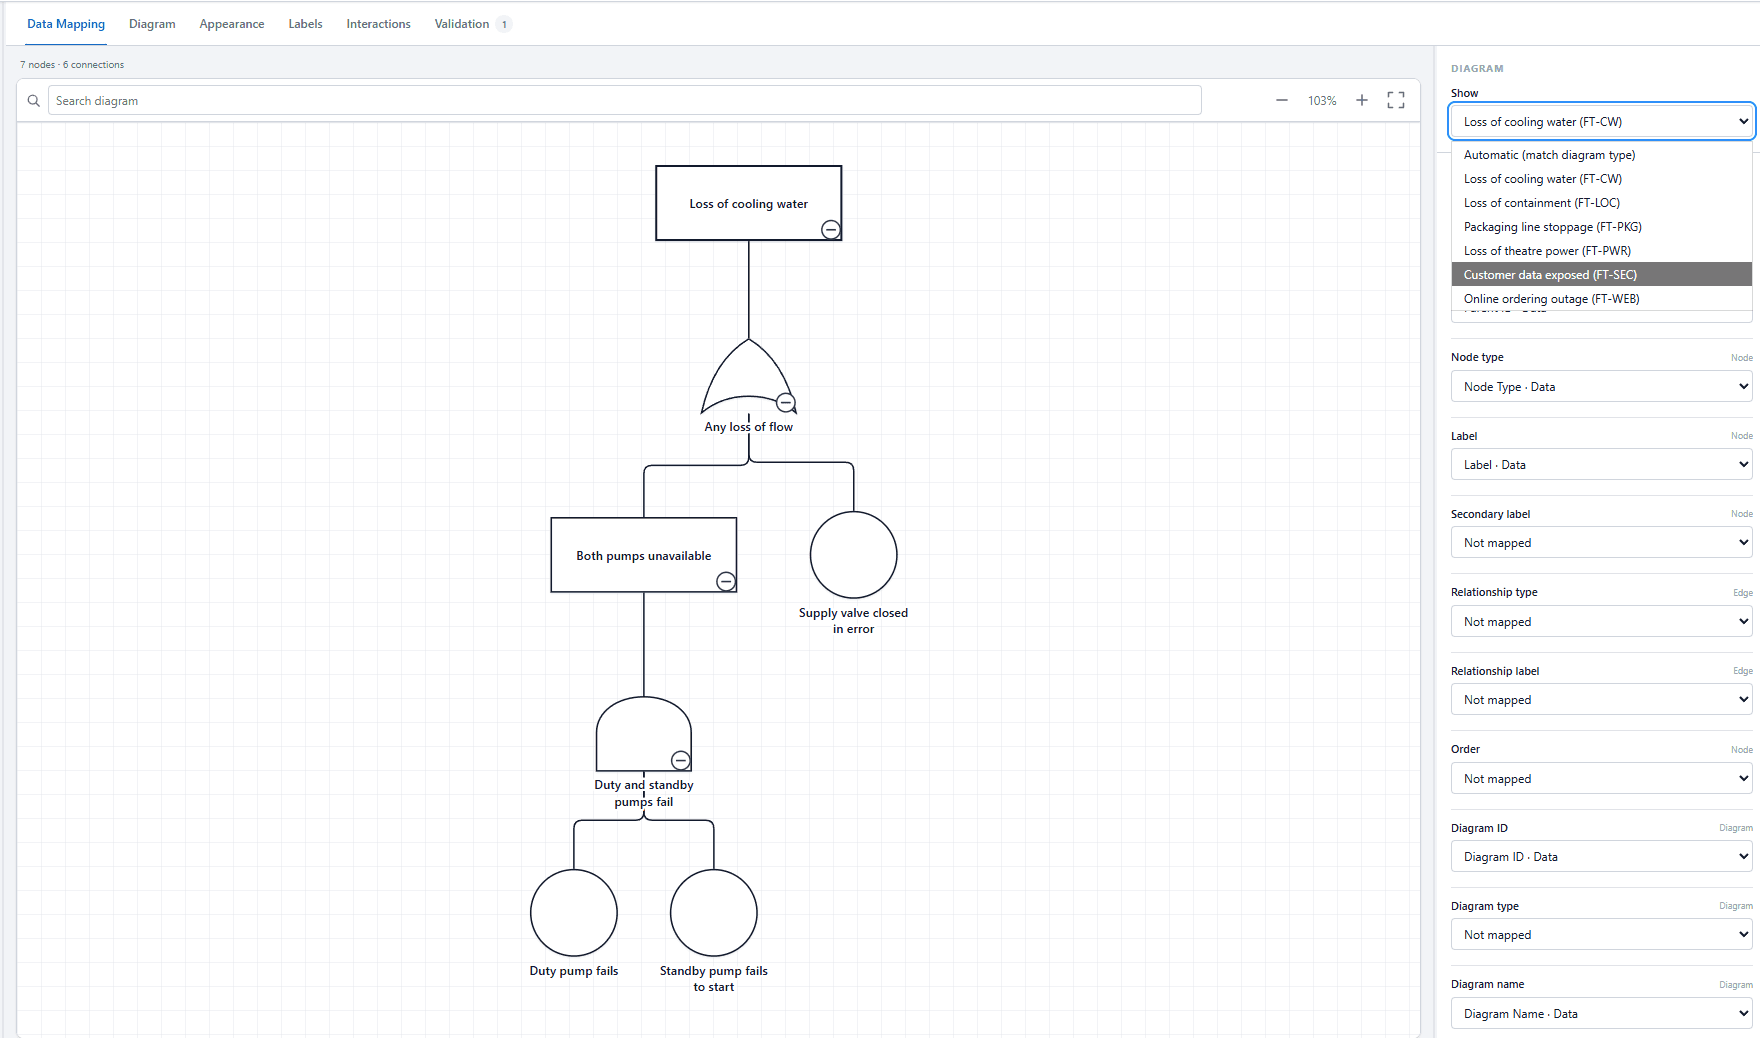Open the Relationship type dropdown
This screenshot has width=1760, height=1038.
(1601, 622)
